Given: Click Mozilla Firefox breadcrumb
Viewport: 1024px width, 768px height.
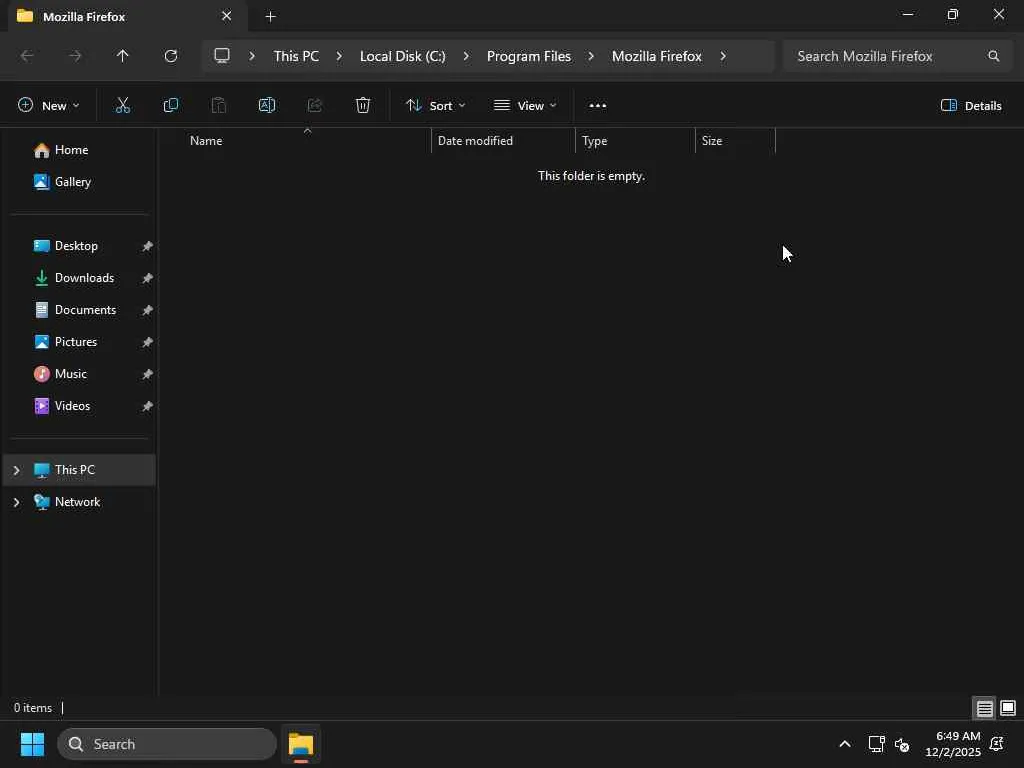Looking at the screenshot, I should tap(656, 56).
